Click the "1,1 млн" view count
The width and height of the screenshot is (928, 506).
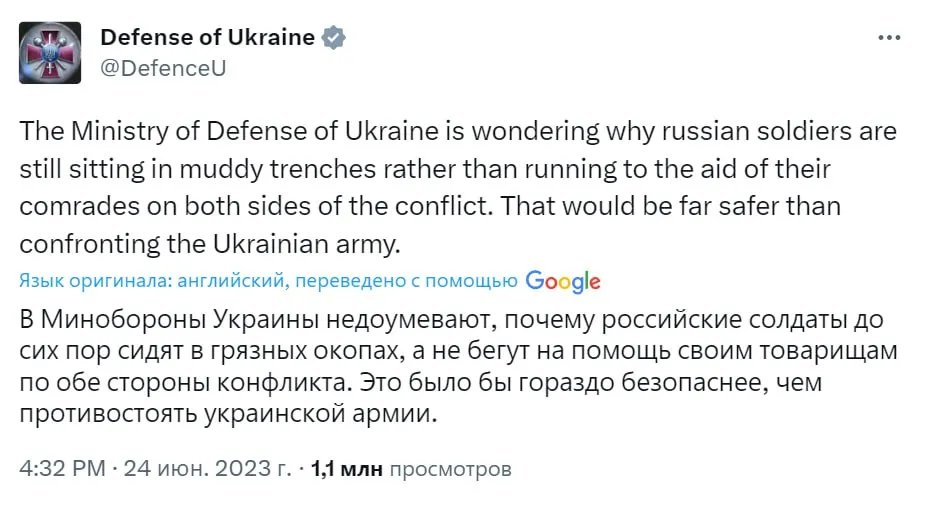(347, 468)
